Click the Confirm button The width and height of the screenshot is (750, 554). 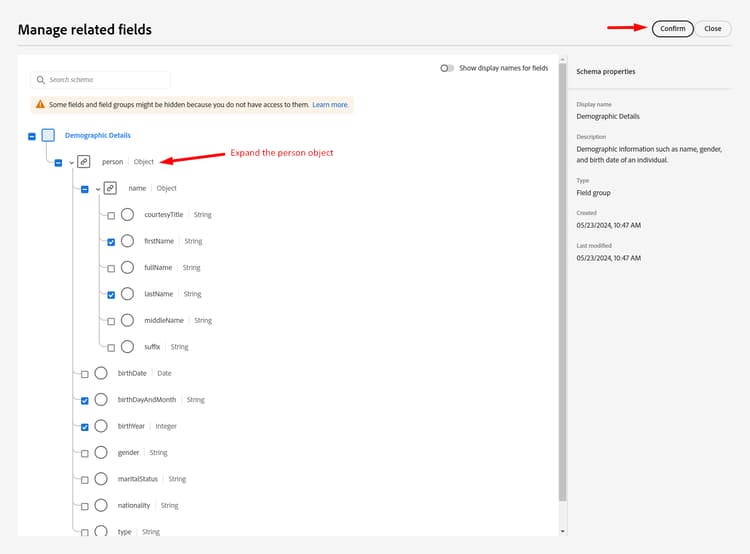tap(673, 29)
